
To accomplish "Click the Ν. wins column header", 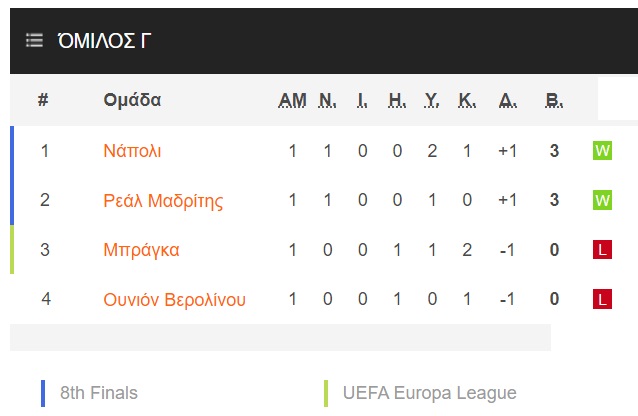I will click(x=328, y=100).
